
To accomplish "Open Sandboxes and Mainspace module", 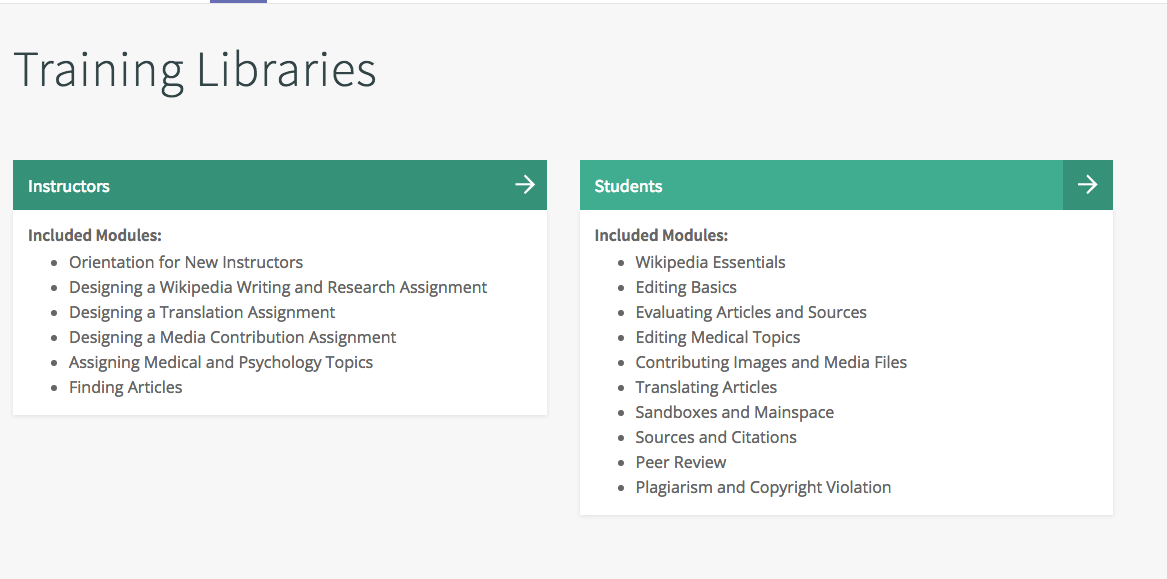I will tap(734, 412).
